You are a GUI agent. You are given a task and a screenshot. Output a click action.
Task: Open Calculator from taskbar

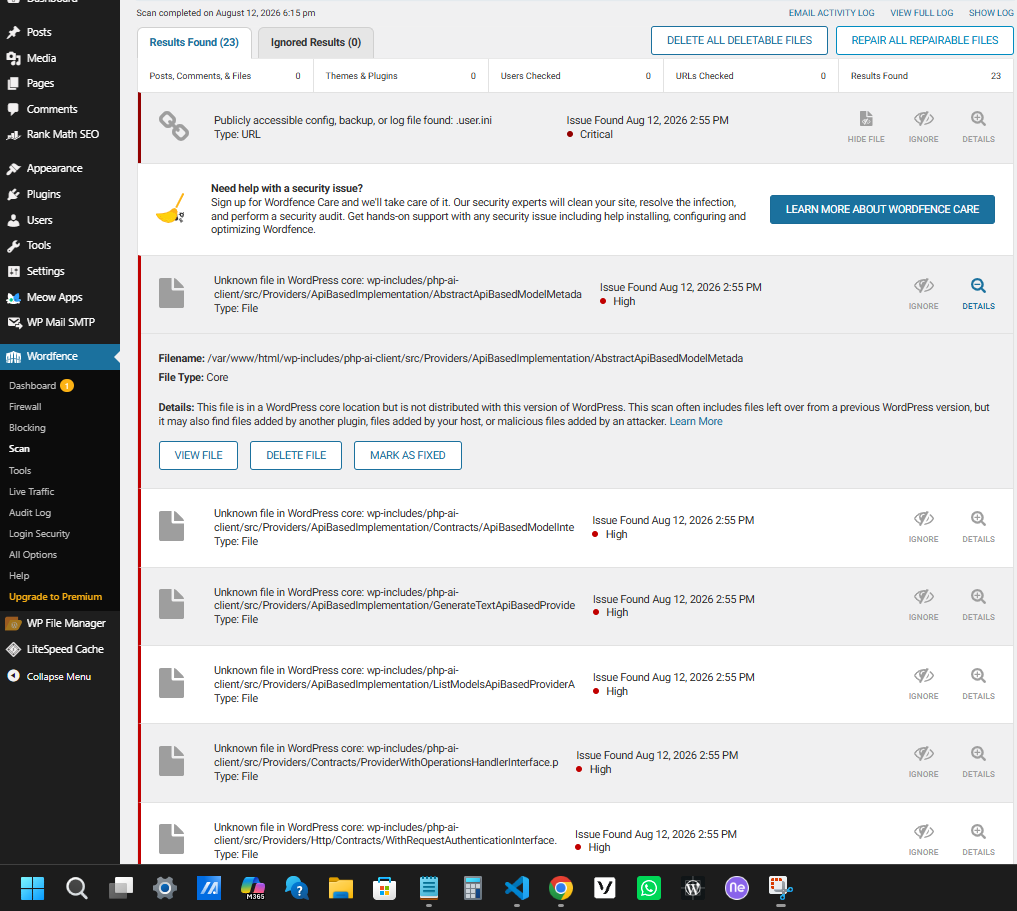pos(473,888)
